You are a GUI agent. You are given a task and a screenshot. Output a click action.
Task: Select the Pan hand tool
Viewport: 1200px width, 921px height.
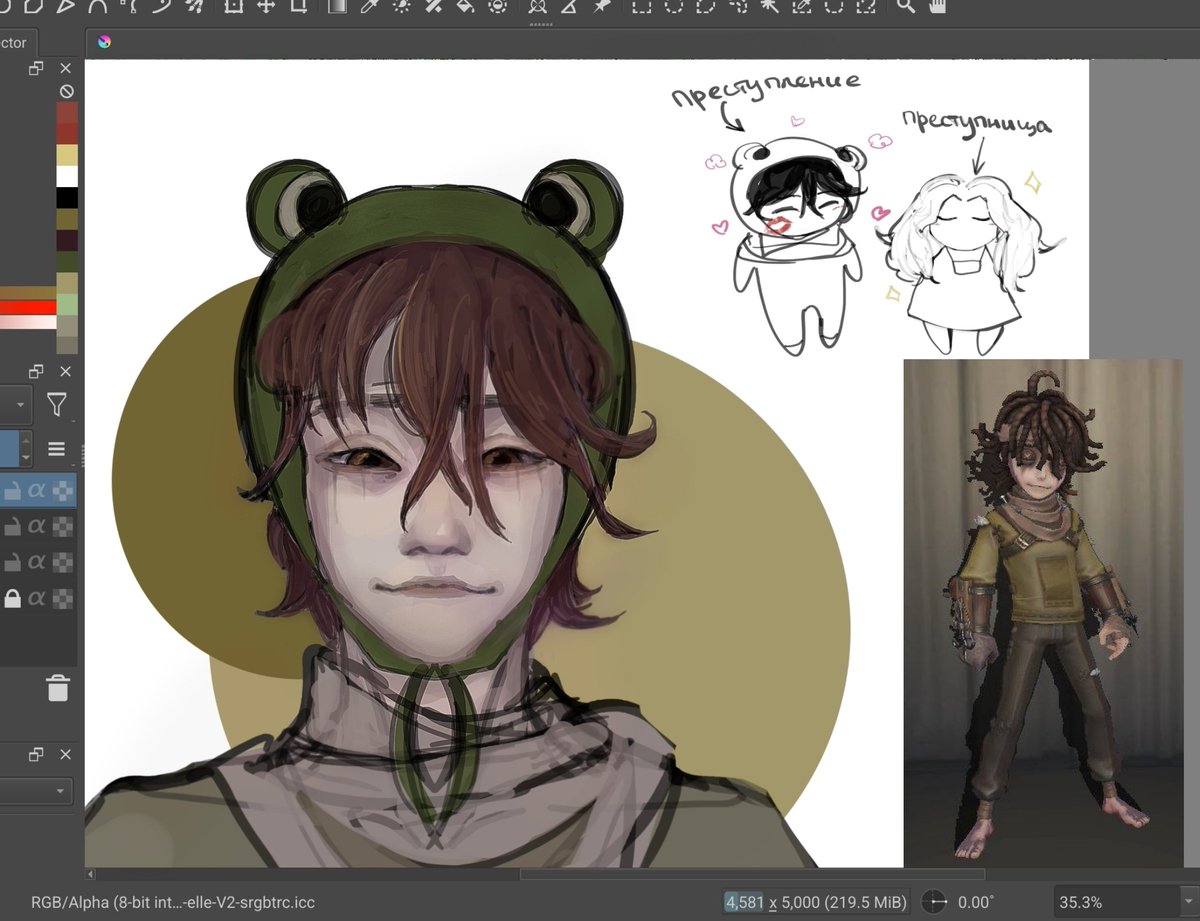pyautogui.click(x=937, y=6)
